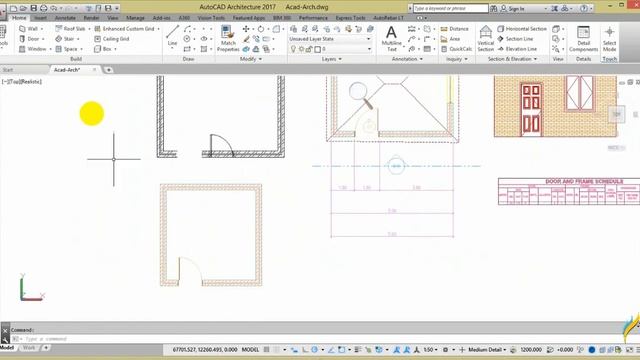Click the Open file icon in quick access toolbar
Image resolution: width=640 pixels, height=360 pixels.
coord(24,8)
